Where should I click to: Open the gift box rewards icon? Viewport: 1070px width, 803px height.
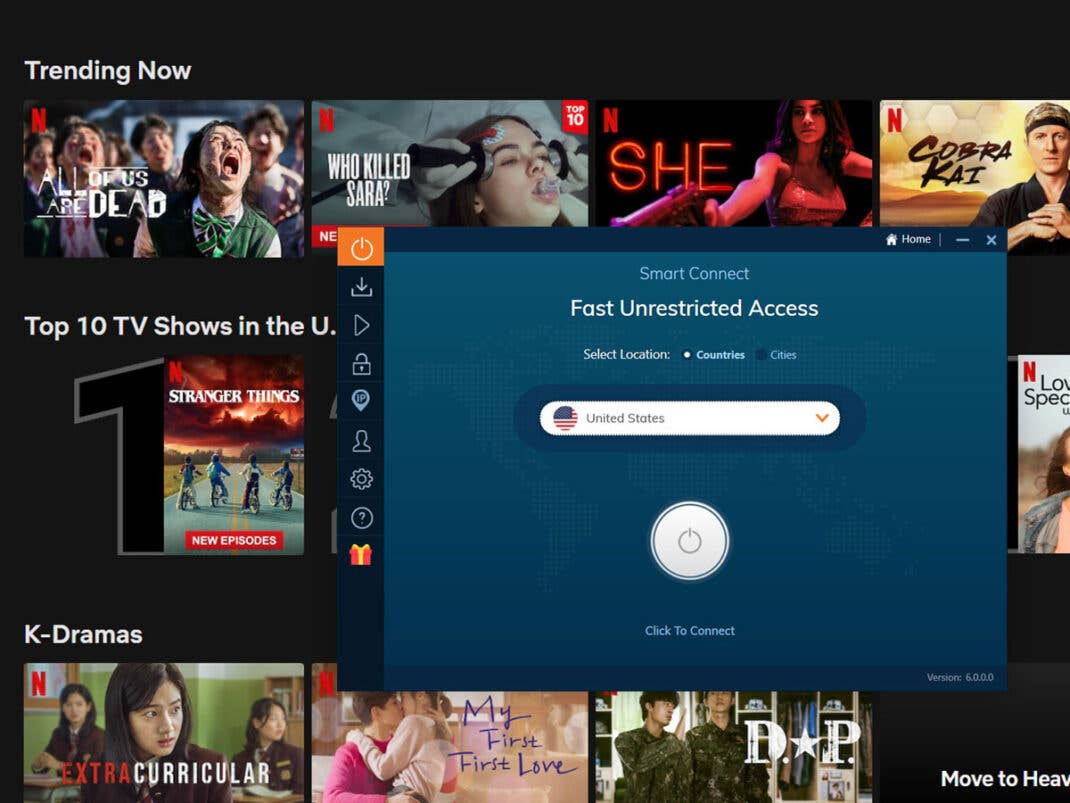pyautogui.click(x=361, y=555)
